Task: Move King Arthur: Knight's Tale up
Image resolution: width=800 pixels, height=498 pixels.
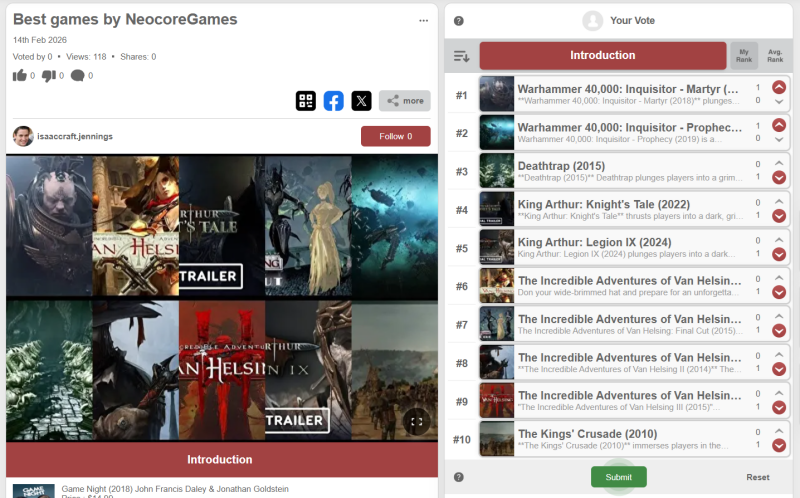Action: [779, 202]
